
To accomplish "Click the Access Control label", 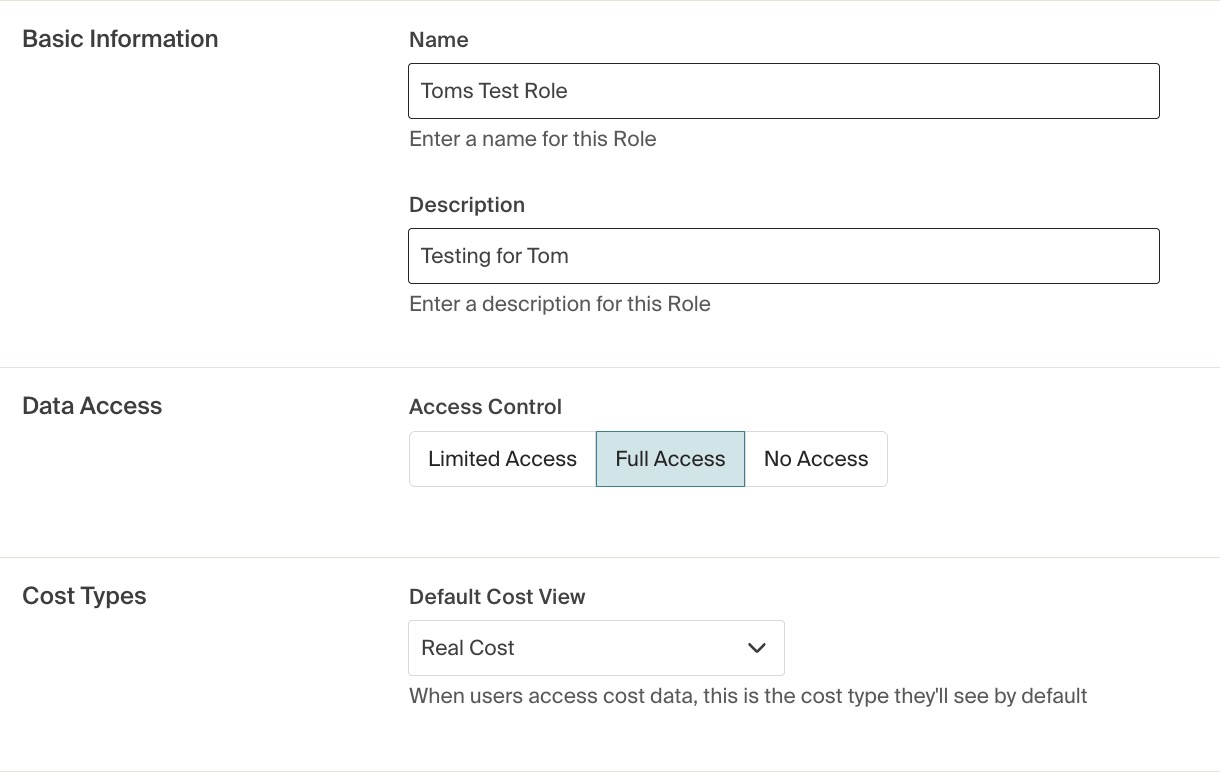I will coord(485,407).
